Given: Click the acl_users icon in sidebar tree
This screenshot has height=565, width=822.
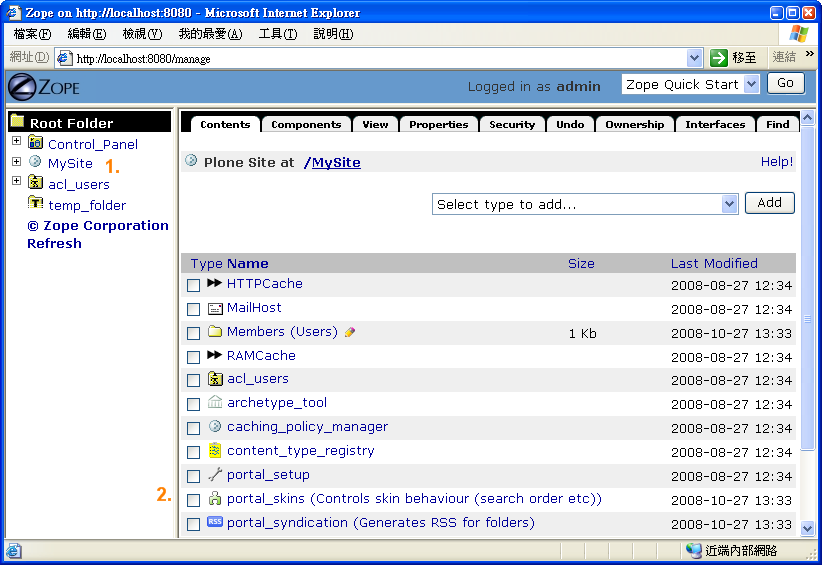Looking at the screenshot, I should [35, 182].
